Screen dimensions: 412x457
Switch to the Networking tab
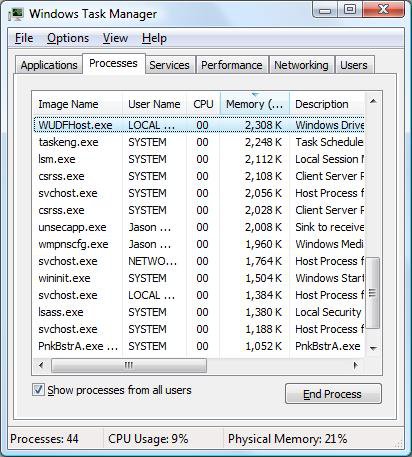pyautogui.click(x=301, y=65)
